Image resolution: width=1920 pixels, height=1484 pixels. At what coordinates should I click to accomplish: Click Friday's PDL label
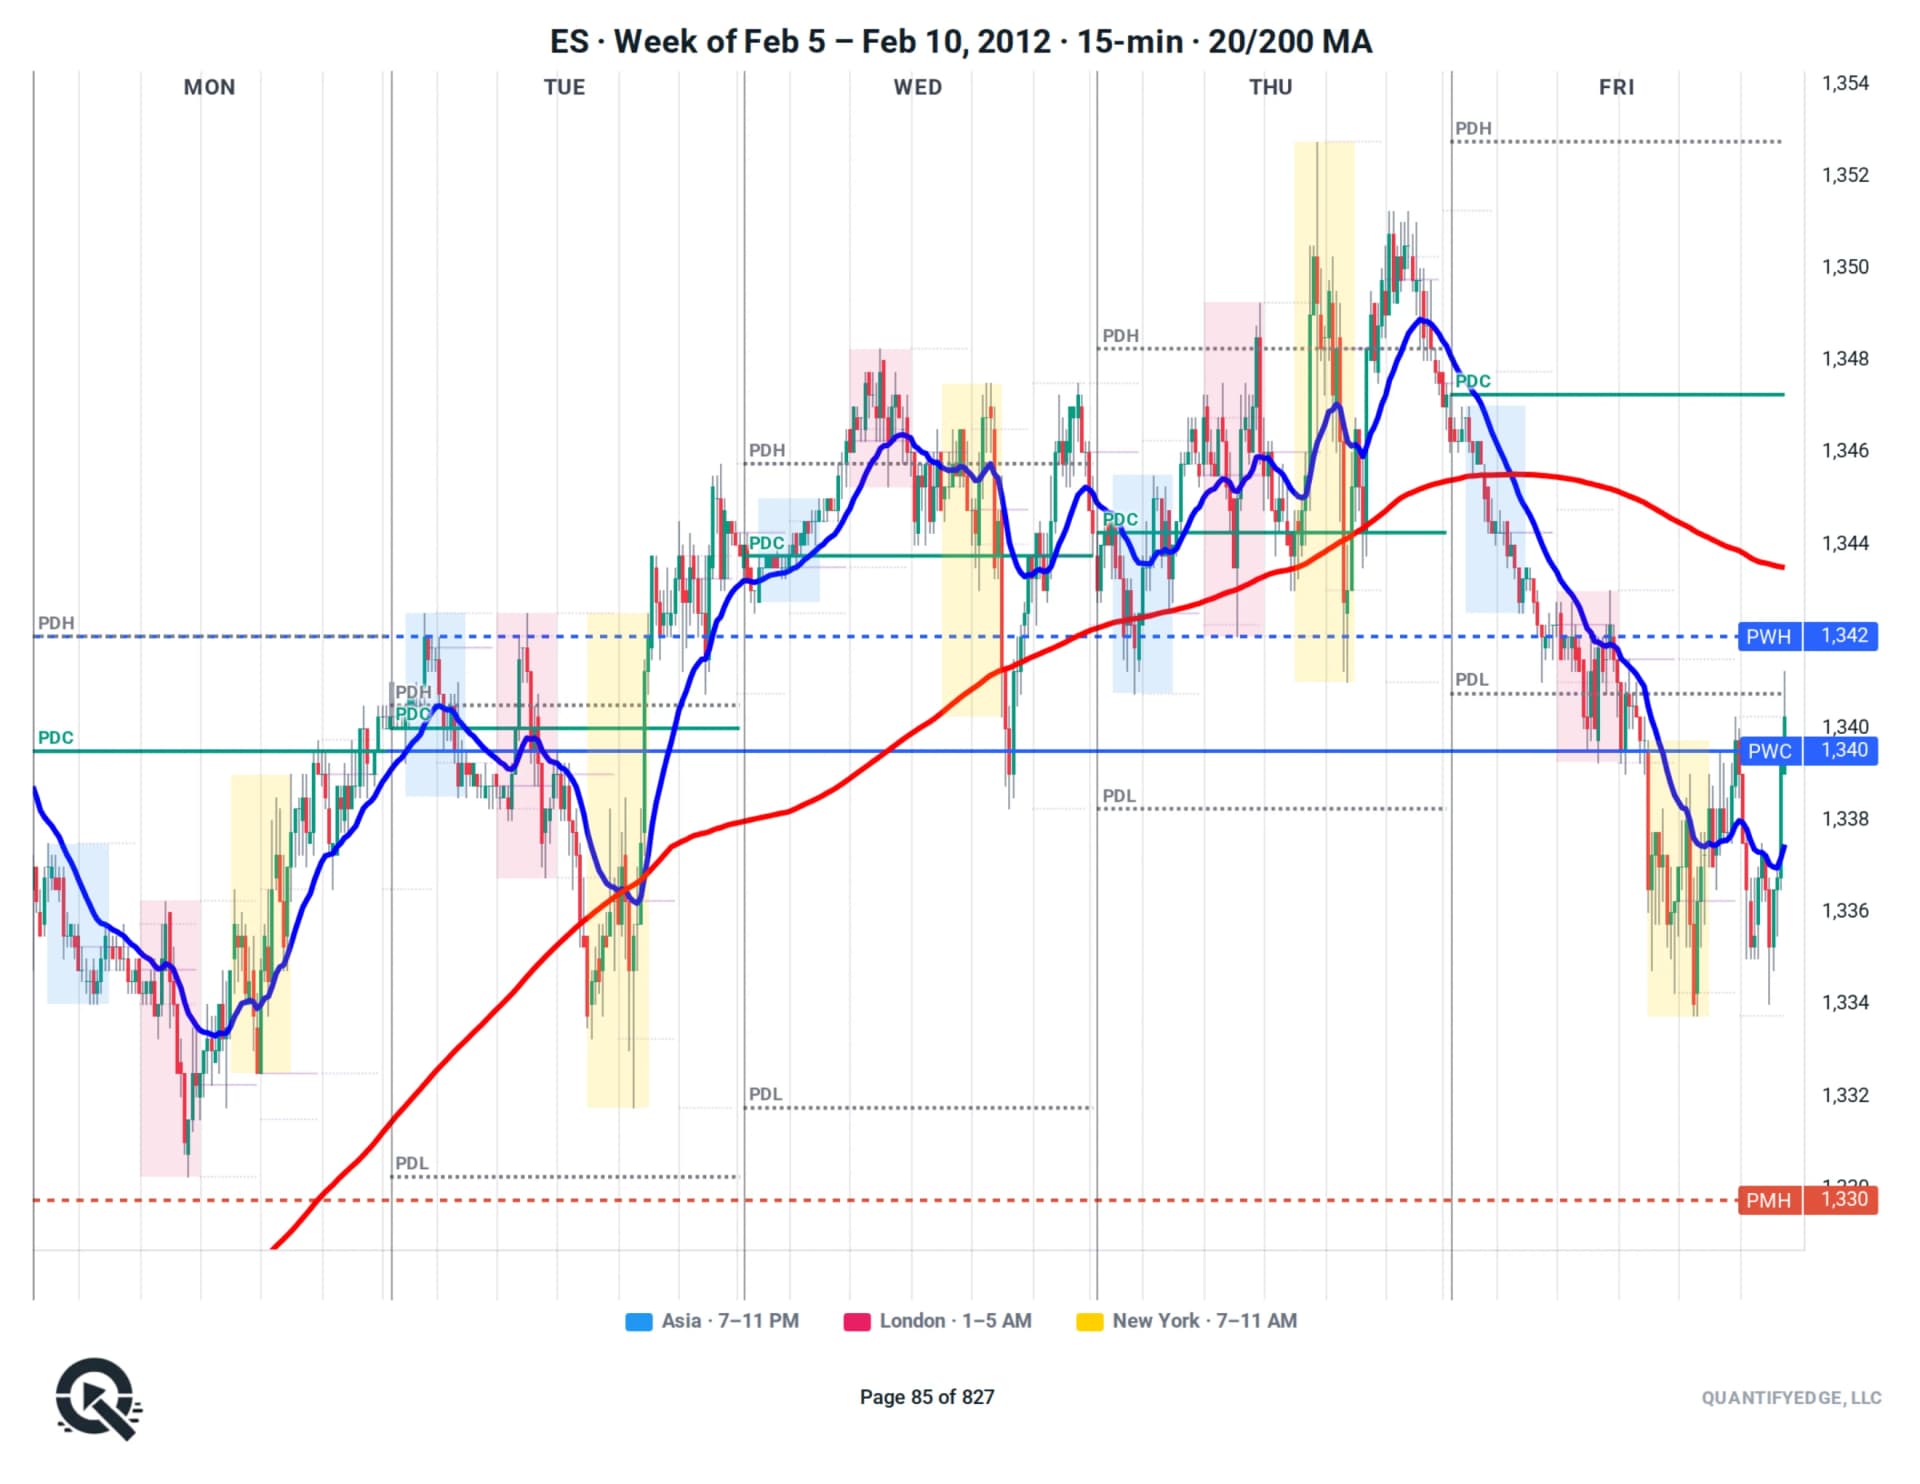(x=1472, y=680)
